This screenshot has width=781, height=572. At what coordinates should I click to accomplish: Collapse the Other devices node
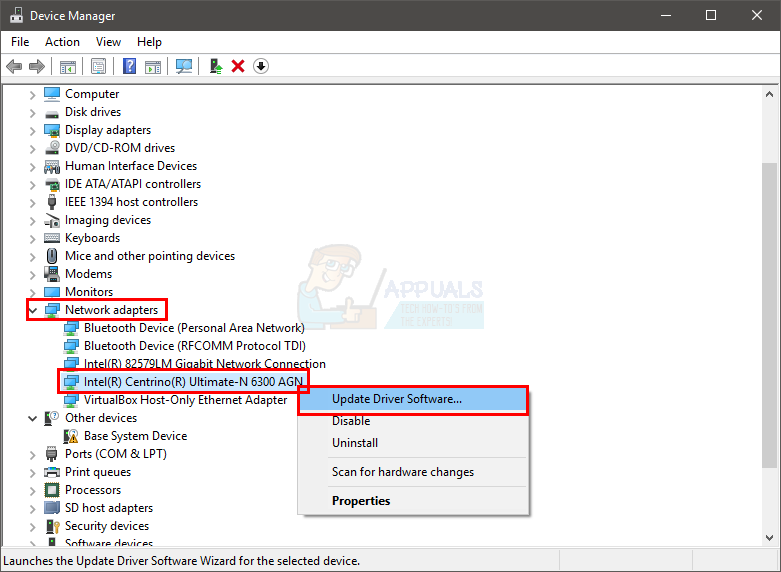(33, 419)
